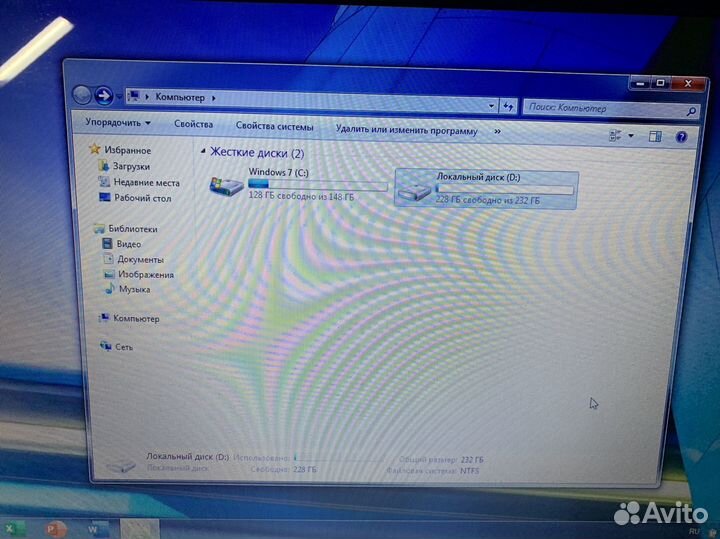Click Свойства in the toolbar
720x539 pixels.
pos(193,124)
